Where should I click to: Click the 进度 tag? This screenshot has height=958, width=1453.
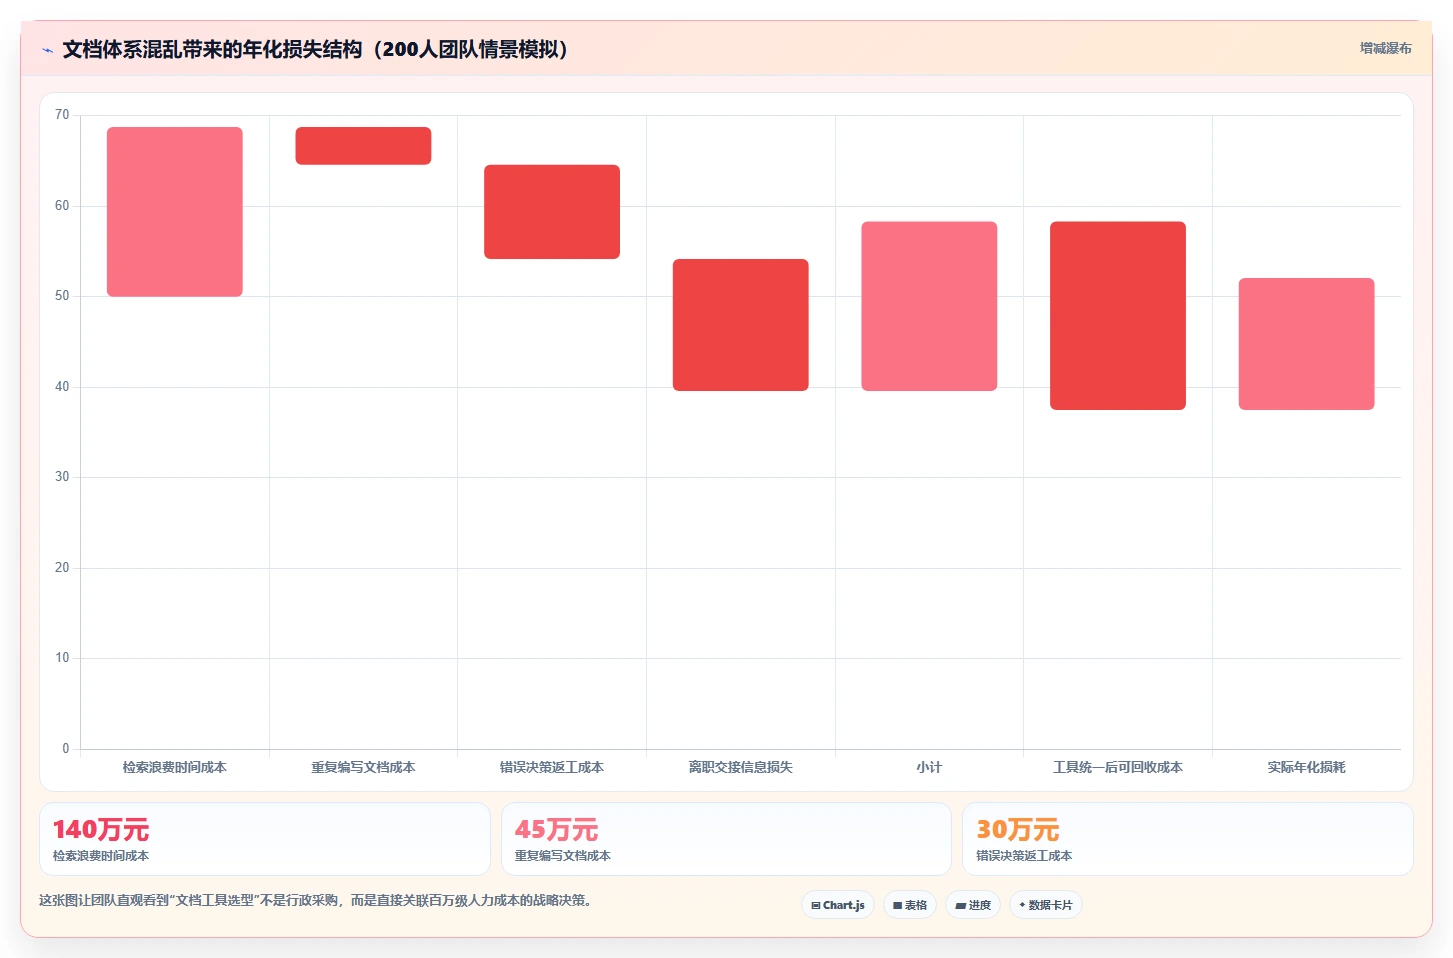973,905
